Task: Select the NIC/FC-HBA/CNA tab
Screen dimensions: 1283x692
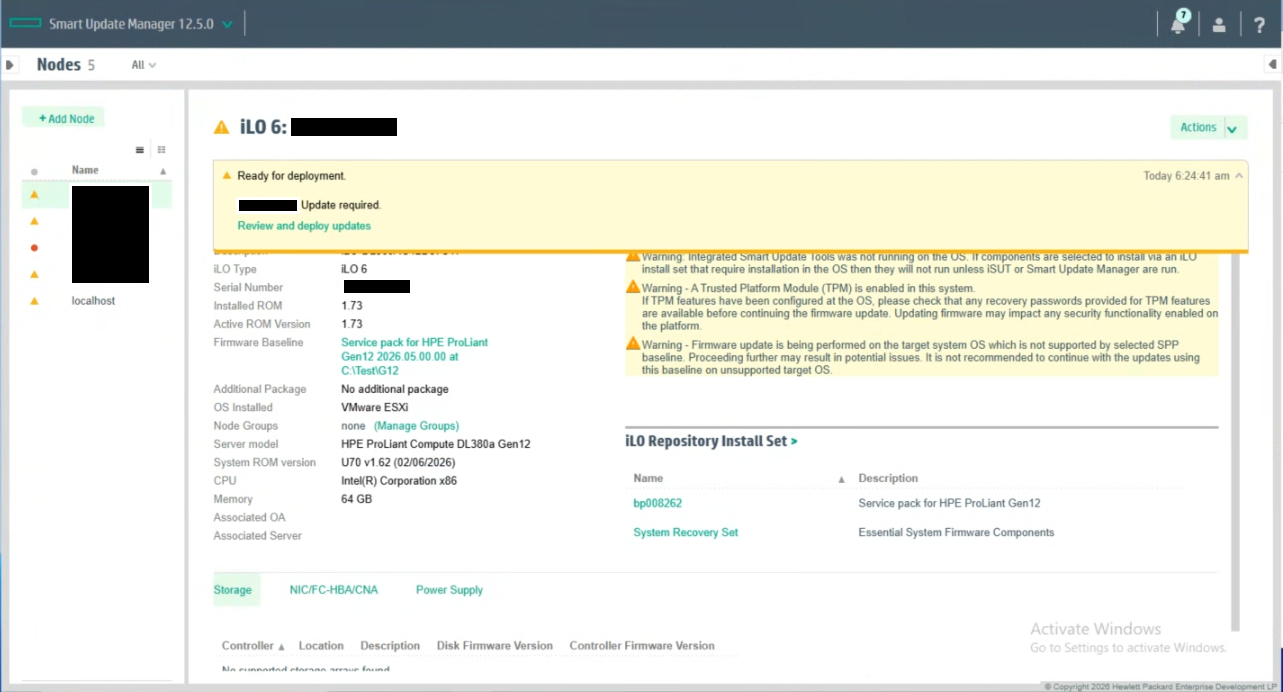Action: 334,590
